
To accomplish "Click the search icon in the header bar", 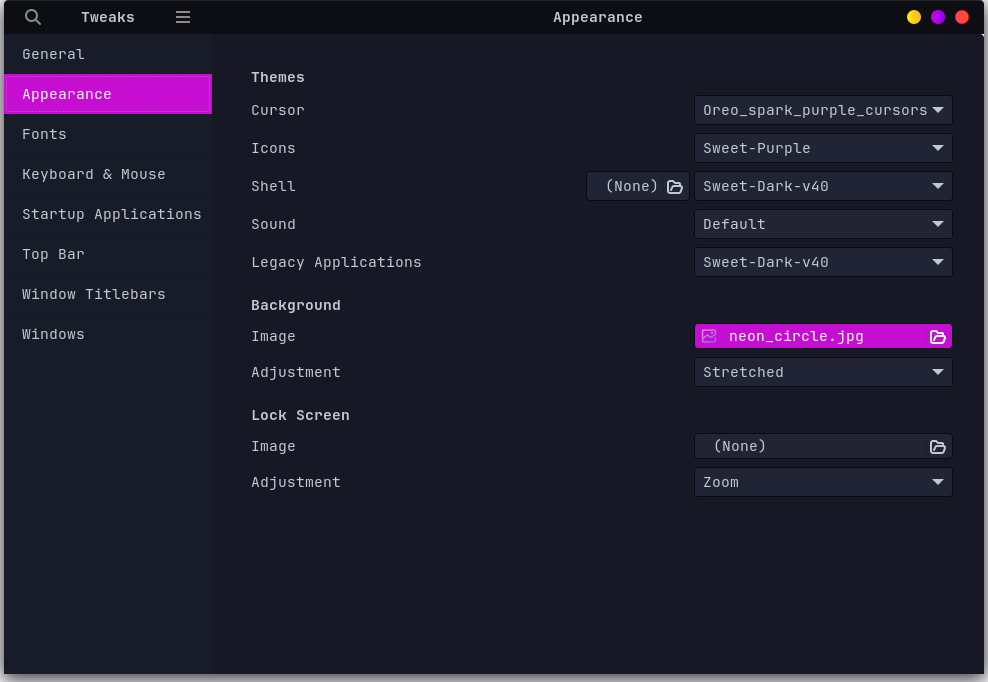I will coord(32,17).
